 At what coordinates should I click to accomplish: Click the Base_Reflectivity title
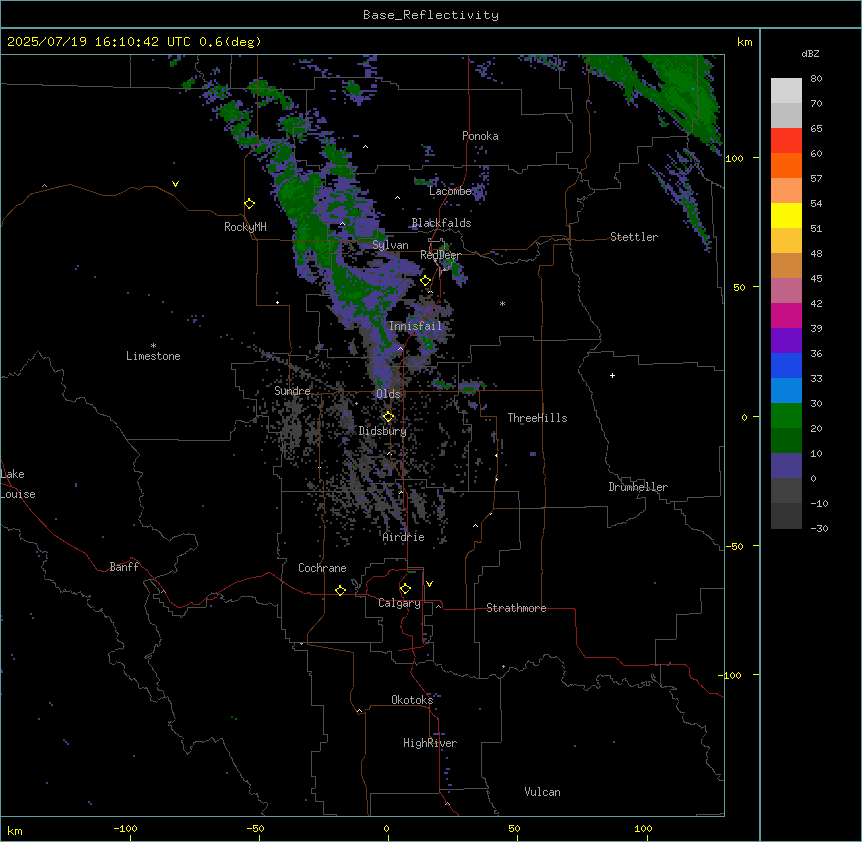431,15
